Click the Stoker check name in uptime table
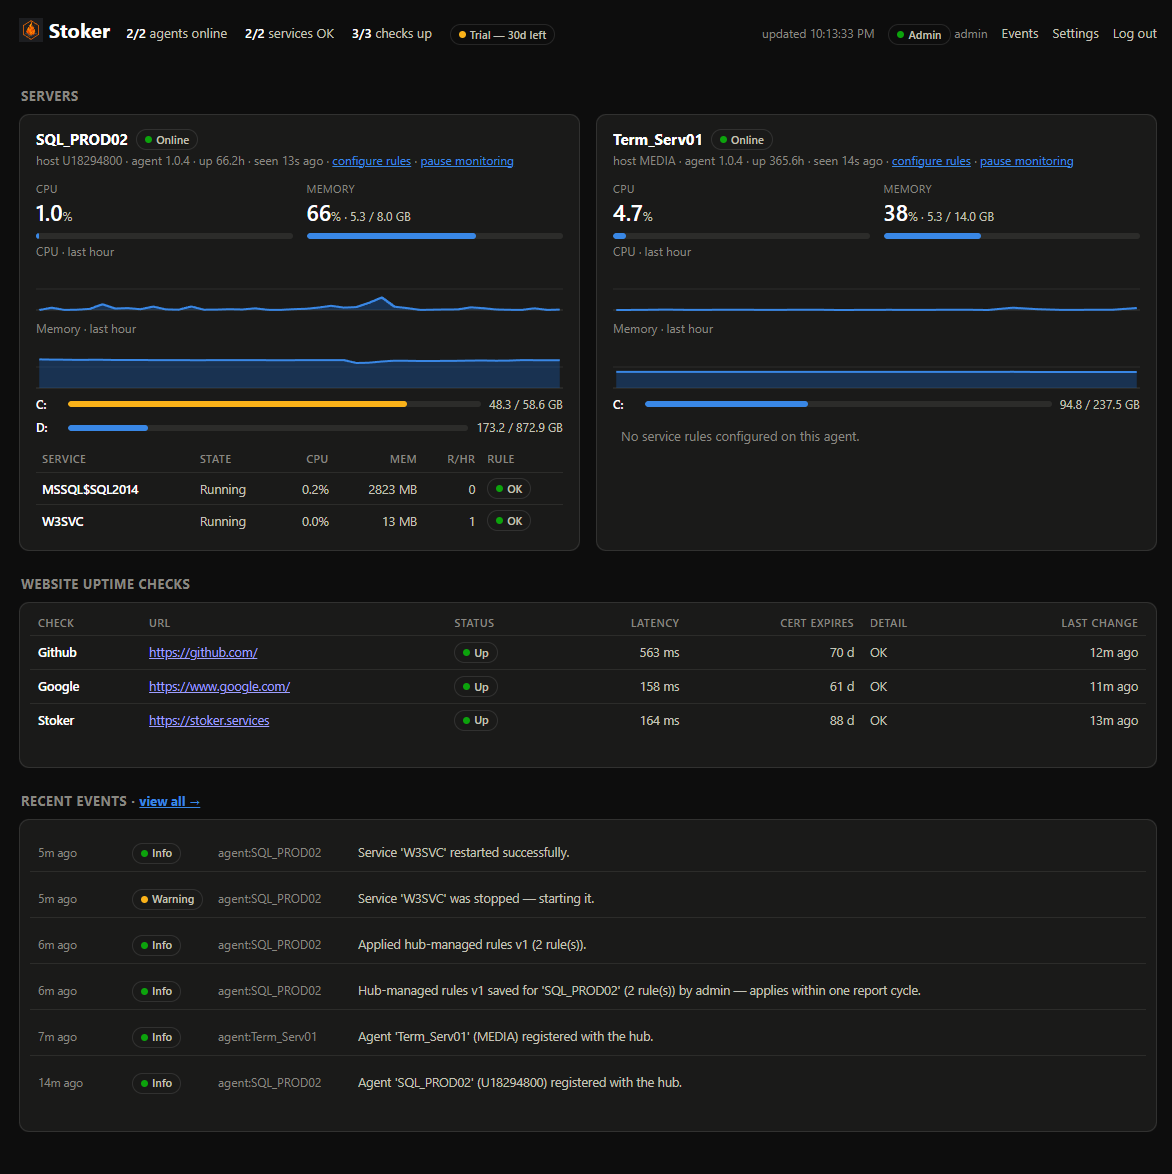Image resolution: width=1172 pixels, height=1174 pixels. point(56,720)
